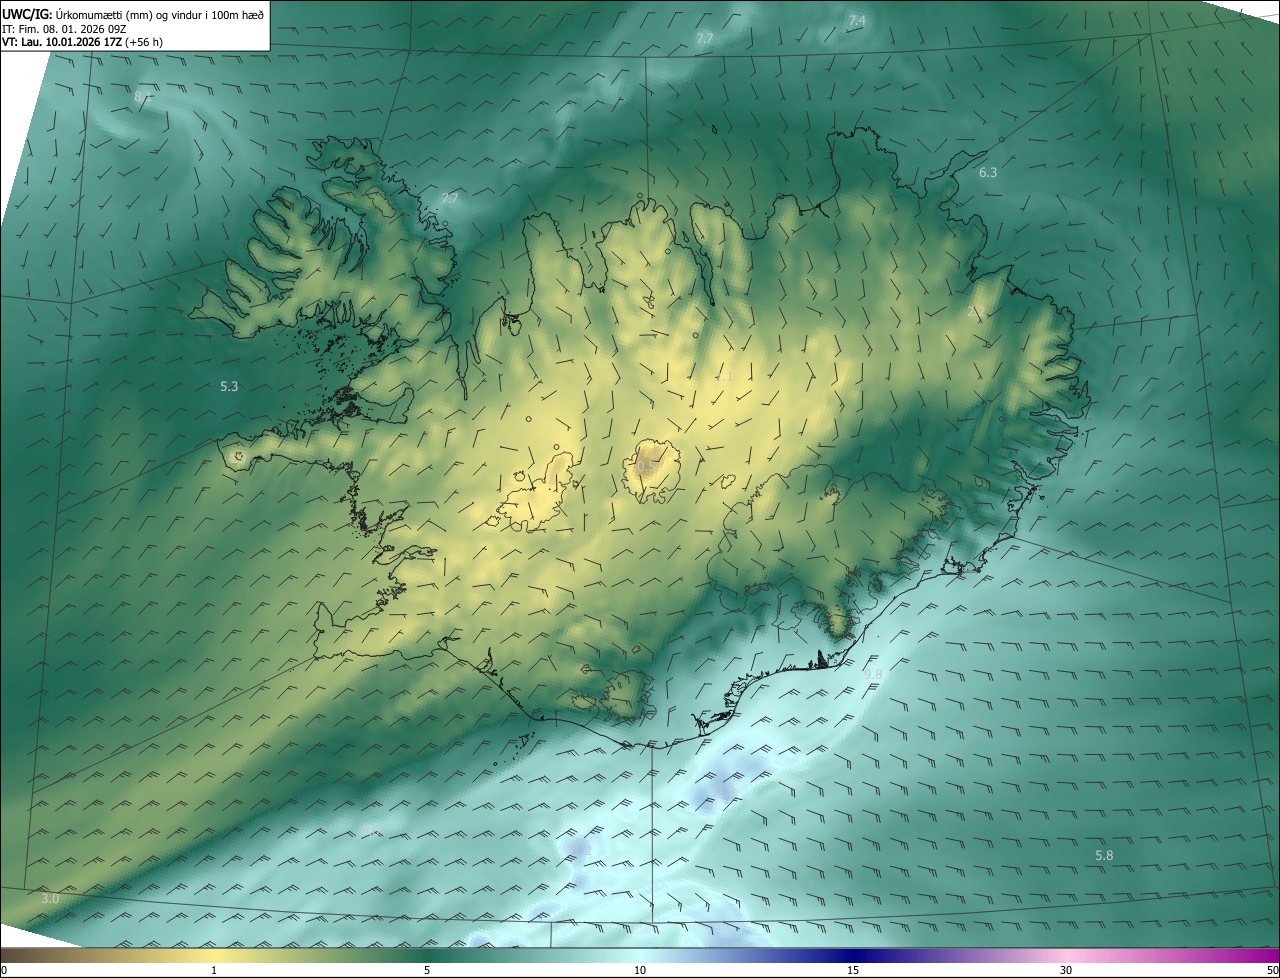Click the 7.7 value label beside the 7.4
Image resolution: width=1280 pixels, height=978 pixels.
click(705, 38)
